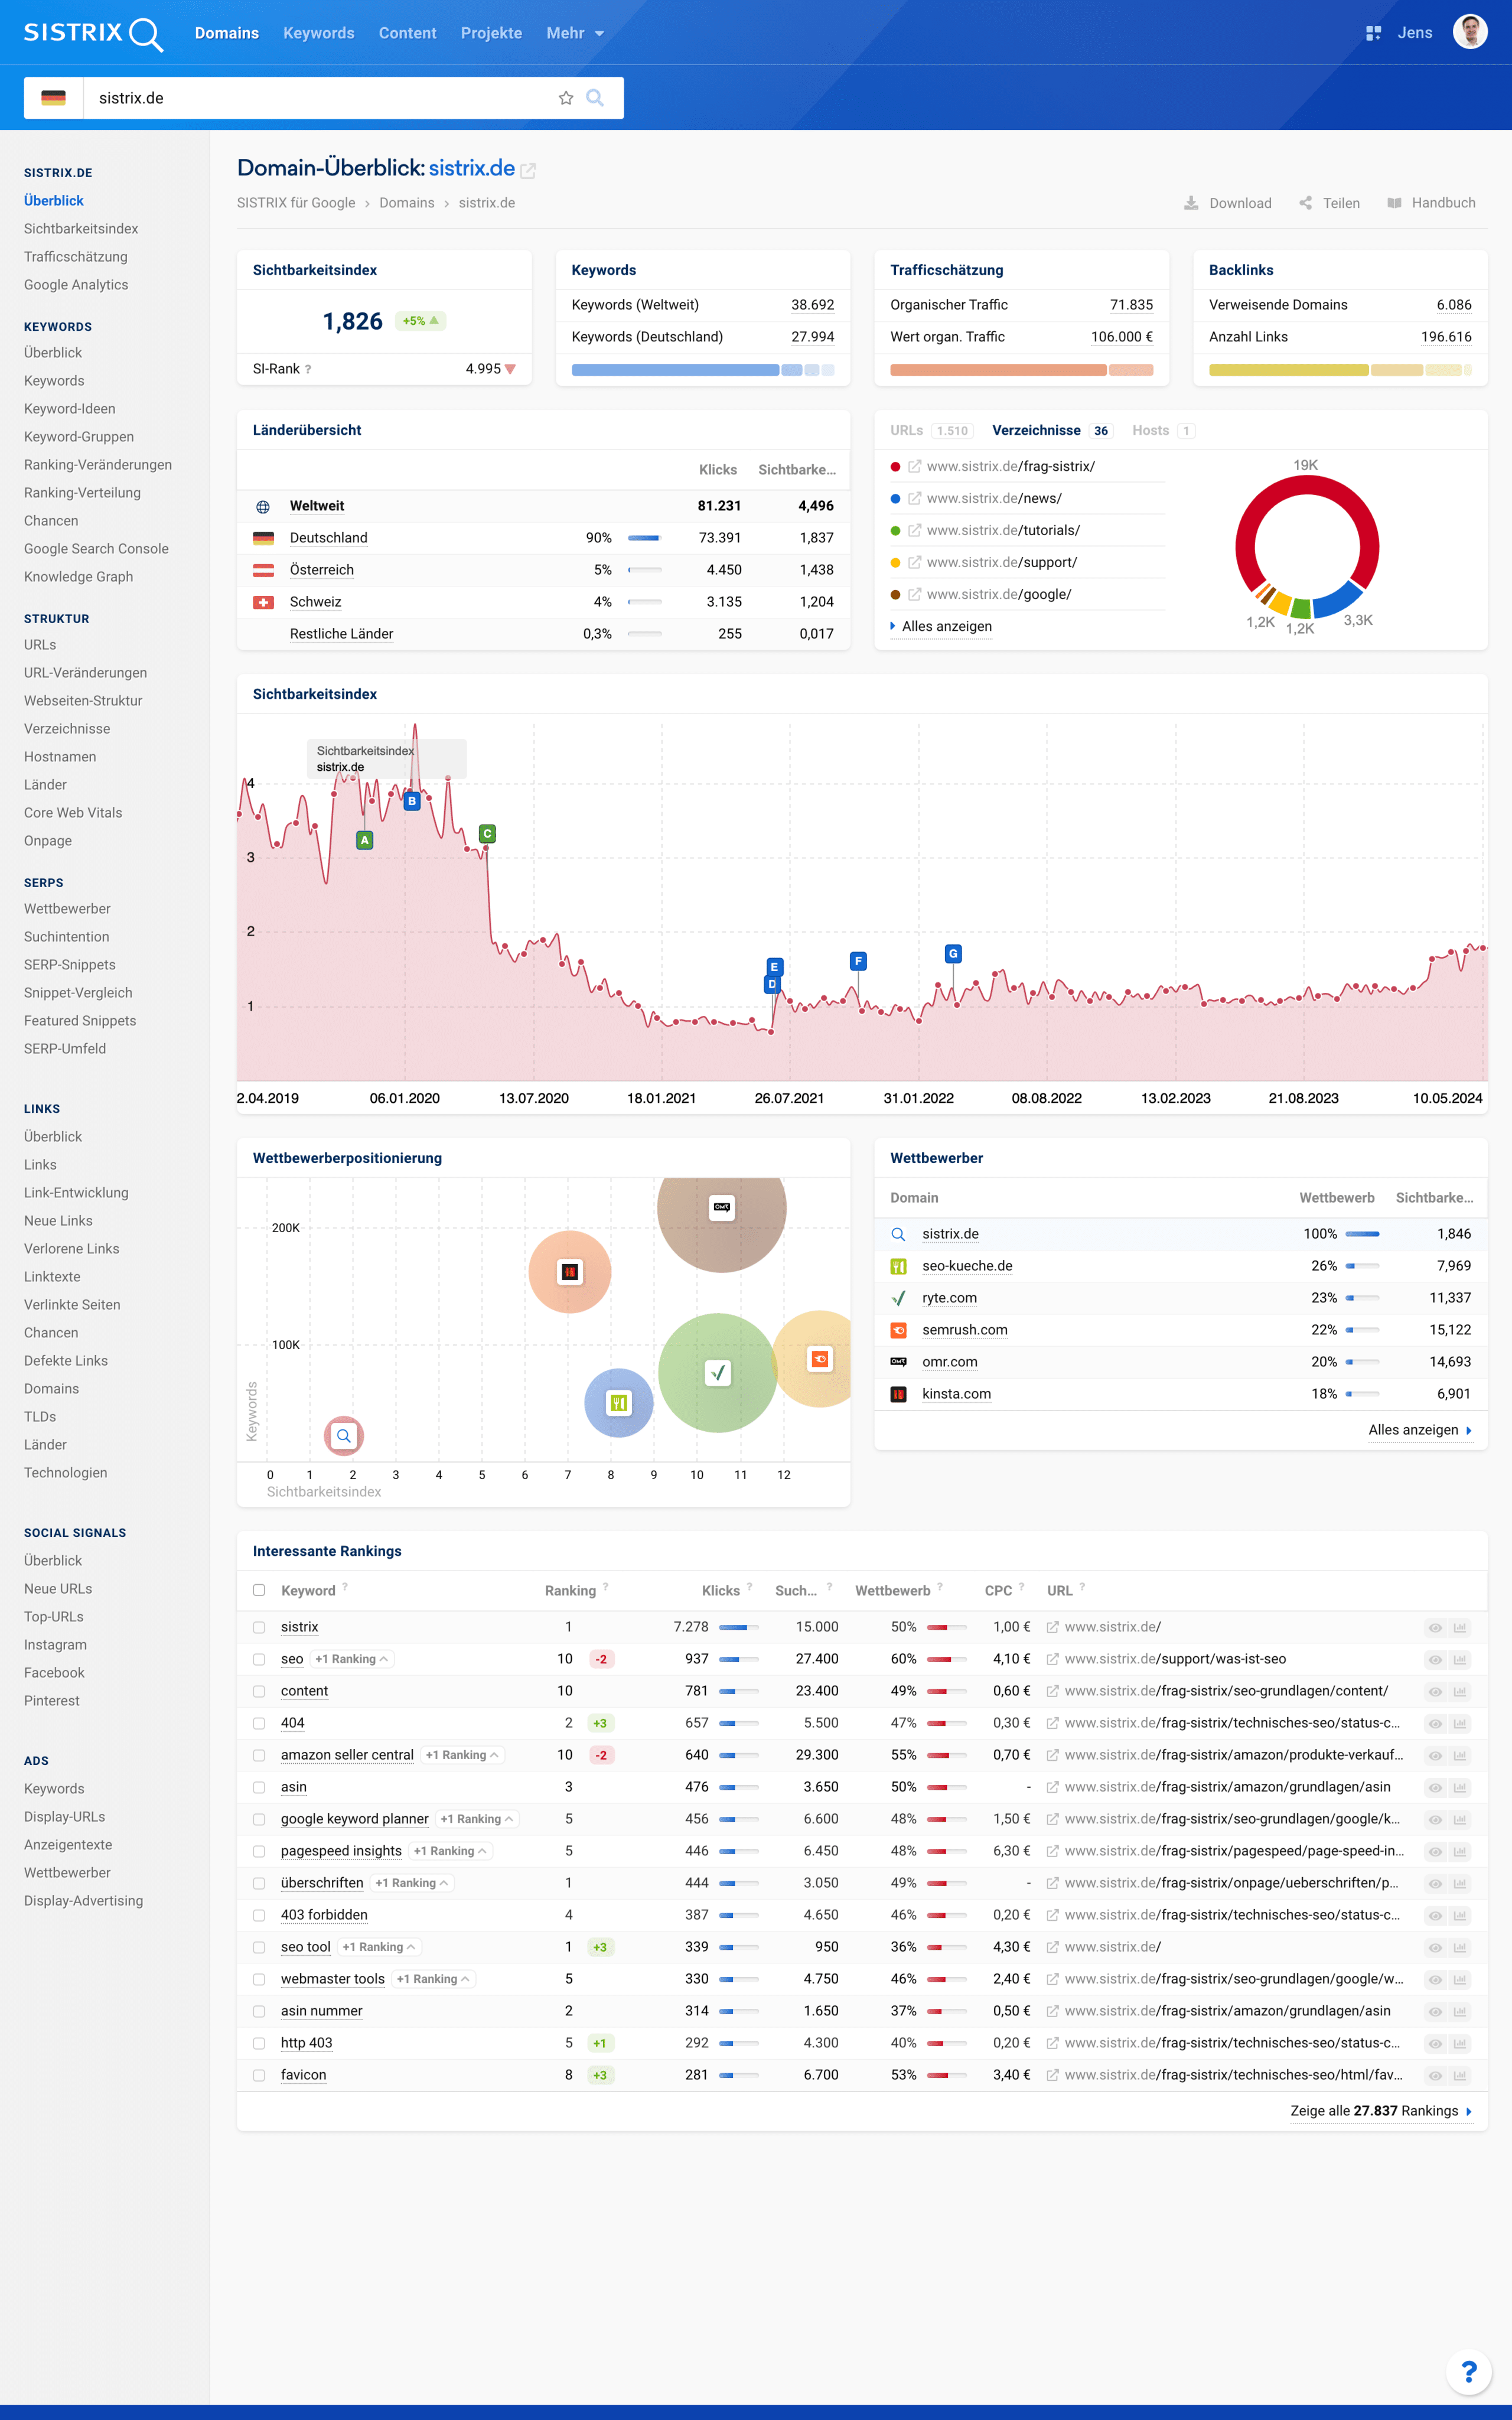This screenshot has height=2420, width=1512.
Task: Expand Alles anzeigen under directories list
Action: coord(941,626)
